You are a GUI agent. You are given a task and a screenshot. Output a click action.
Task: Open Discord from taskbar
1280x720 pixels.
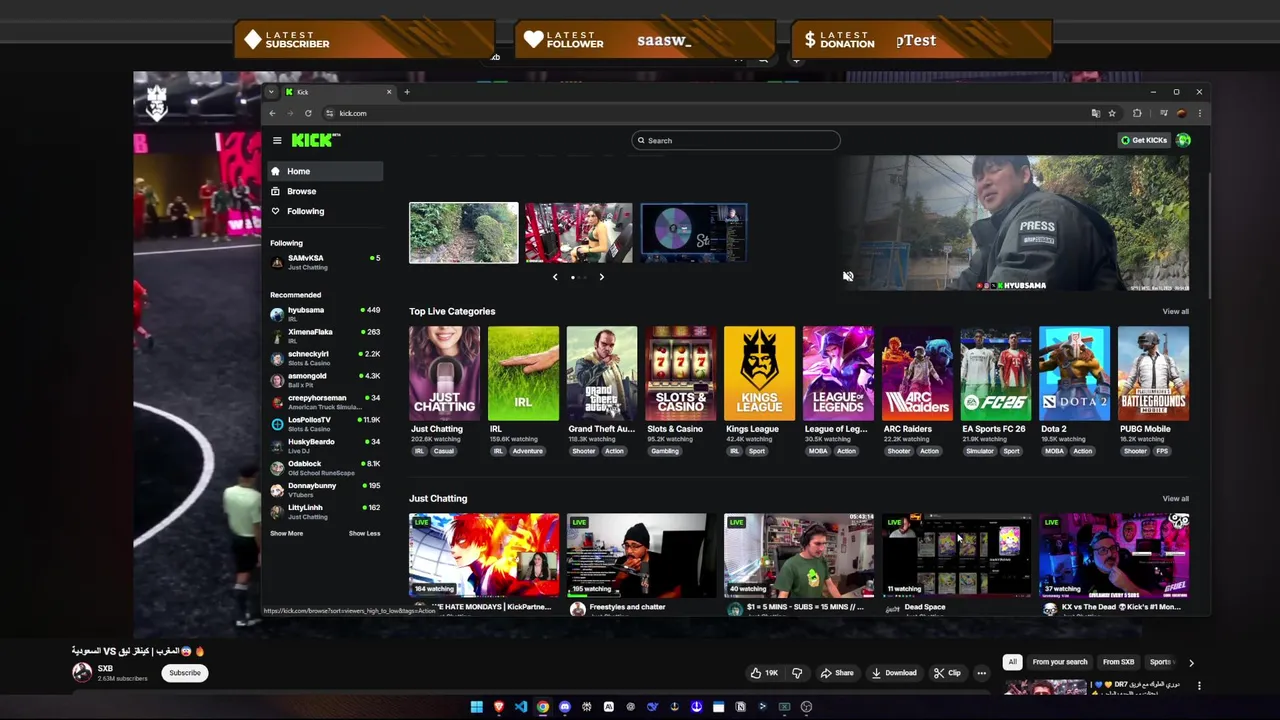tap(565, 707)
